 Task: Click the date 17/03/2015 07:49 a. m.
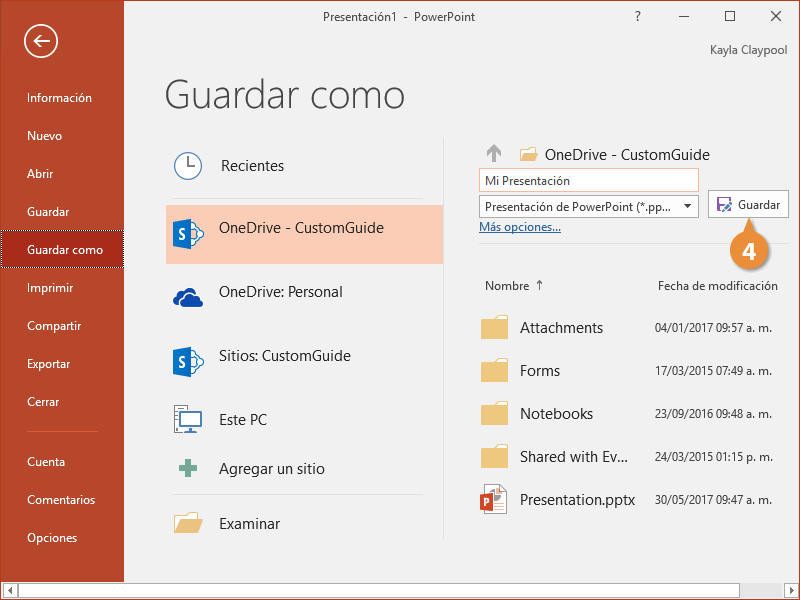pos(713,370)
